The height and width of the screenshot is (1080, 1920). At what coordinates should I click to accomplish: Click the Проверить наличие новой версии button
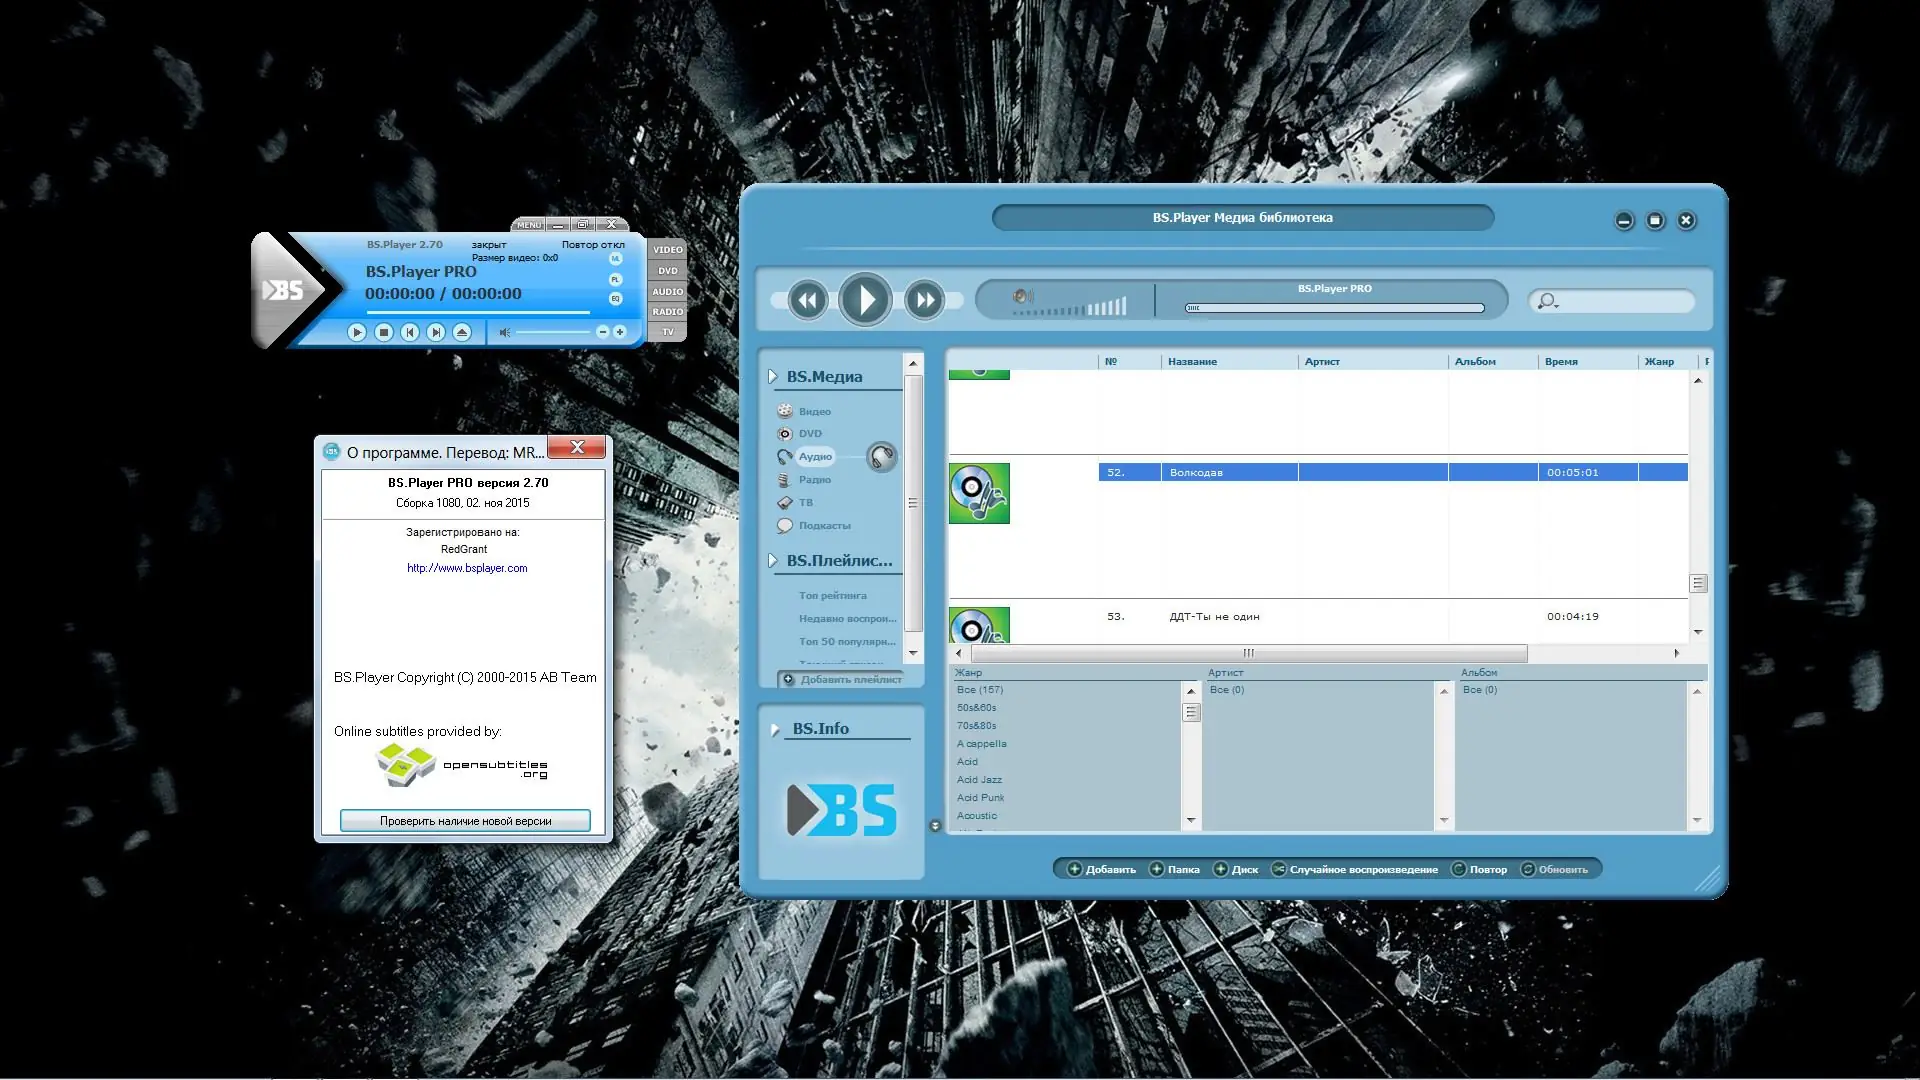(x=465, y=821)
